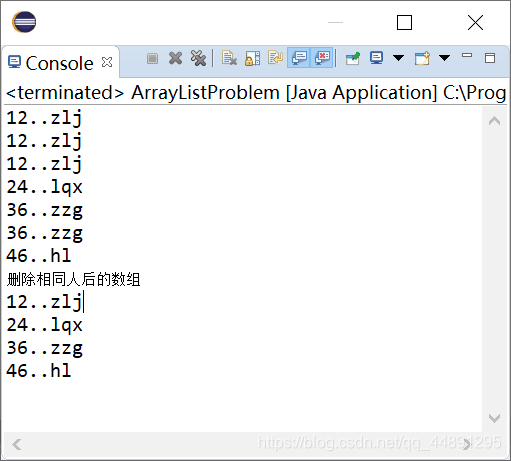Toggle show console when standard out changes
The width and height of the screenshot is (511, 461).
299,58
